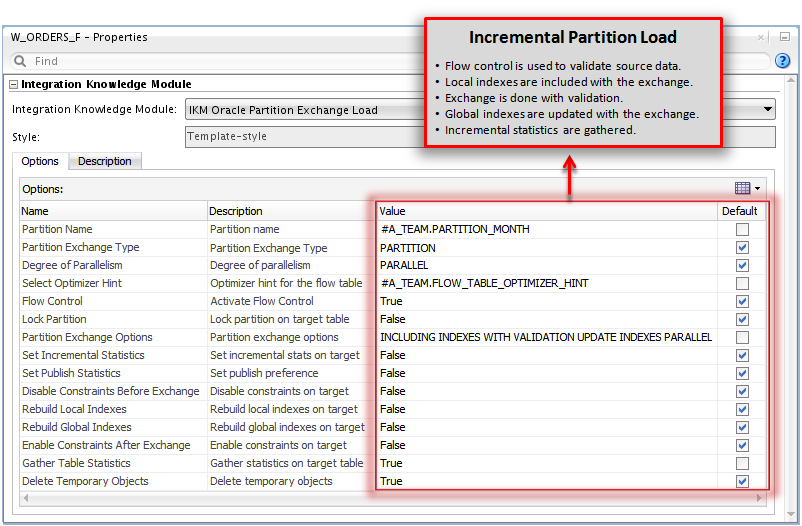Switch to the Options tab
The image size is (802, 526).
(x=40, y=161)
